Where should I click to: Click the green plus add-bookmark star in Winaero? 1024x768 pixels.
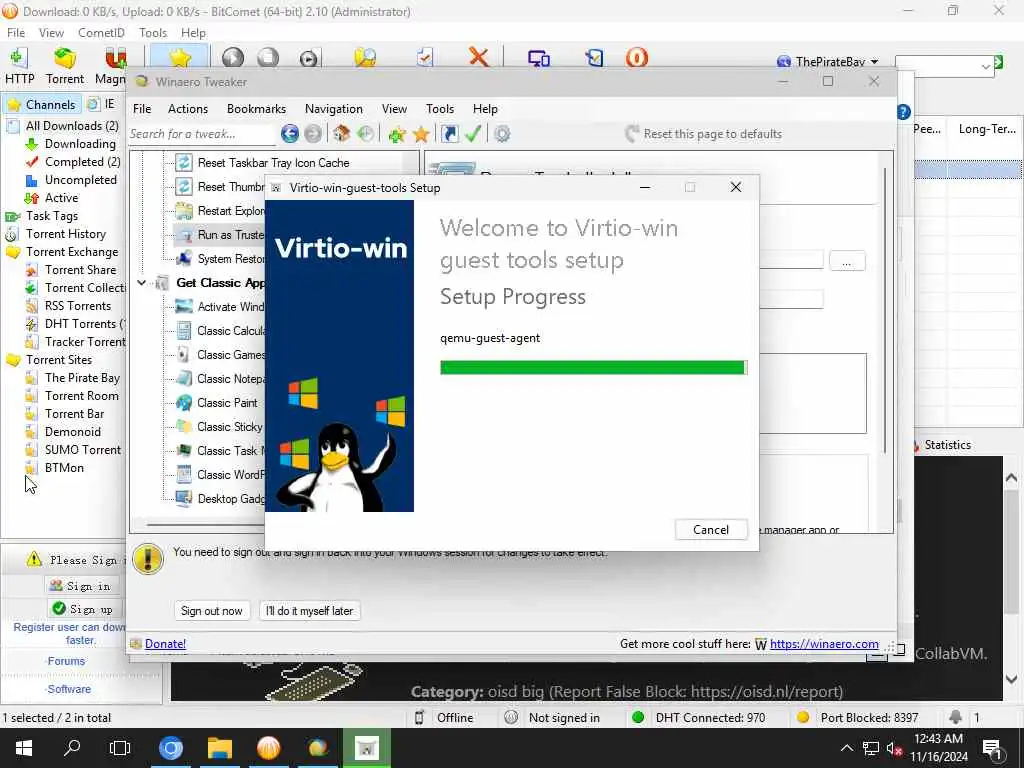point(396,134)
